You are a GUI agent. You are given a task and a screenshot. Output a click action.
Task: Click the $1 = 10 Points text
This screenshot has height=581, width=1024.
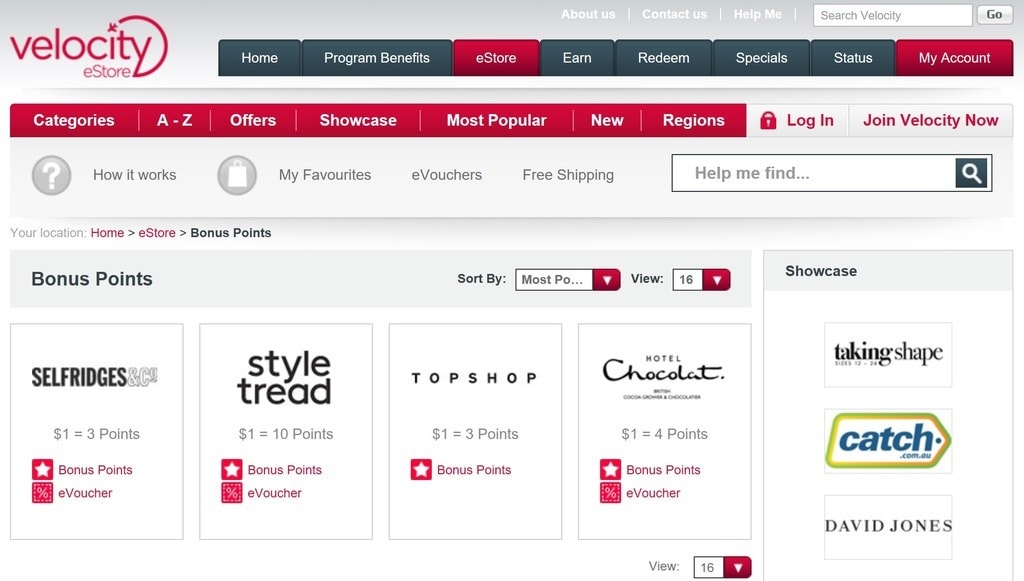pos(286,434)
